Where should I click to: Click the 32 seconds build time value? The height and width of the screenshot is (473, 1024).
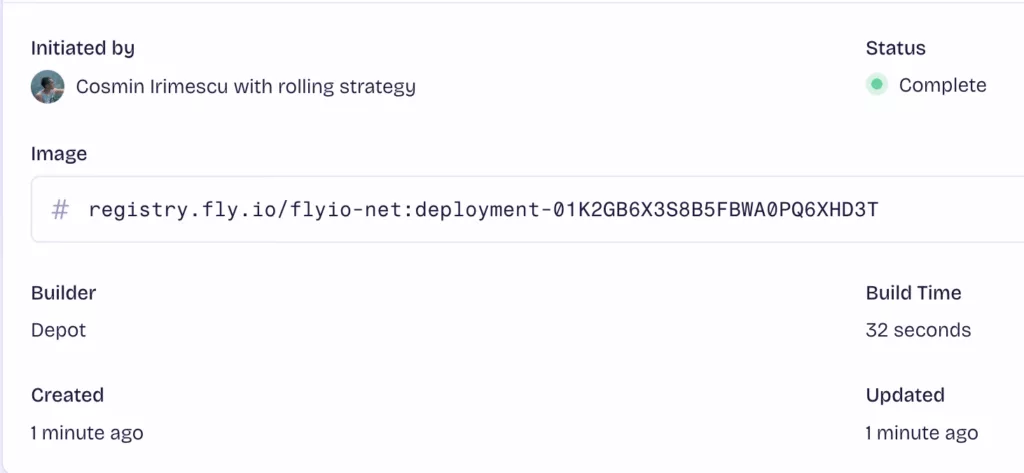(918, 330)
